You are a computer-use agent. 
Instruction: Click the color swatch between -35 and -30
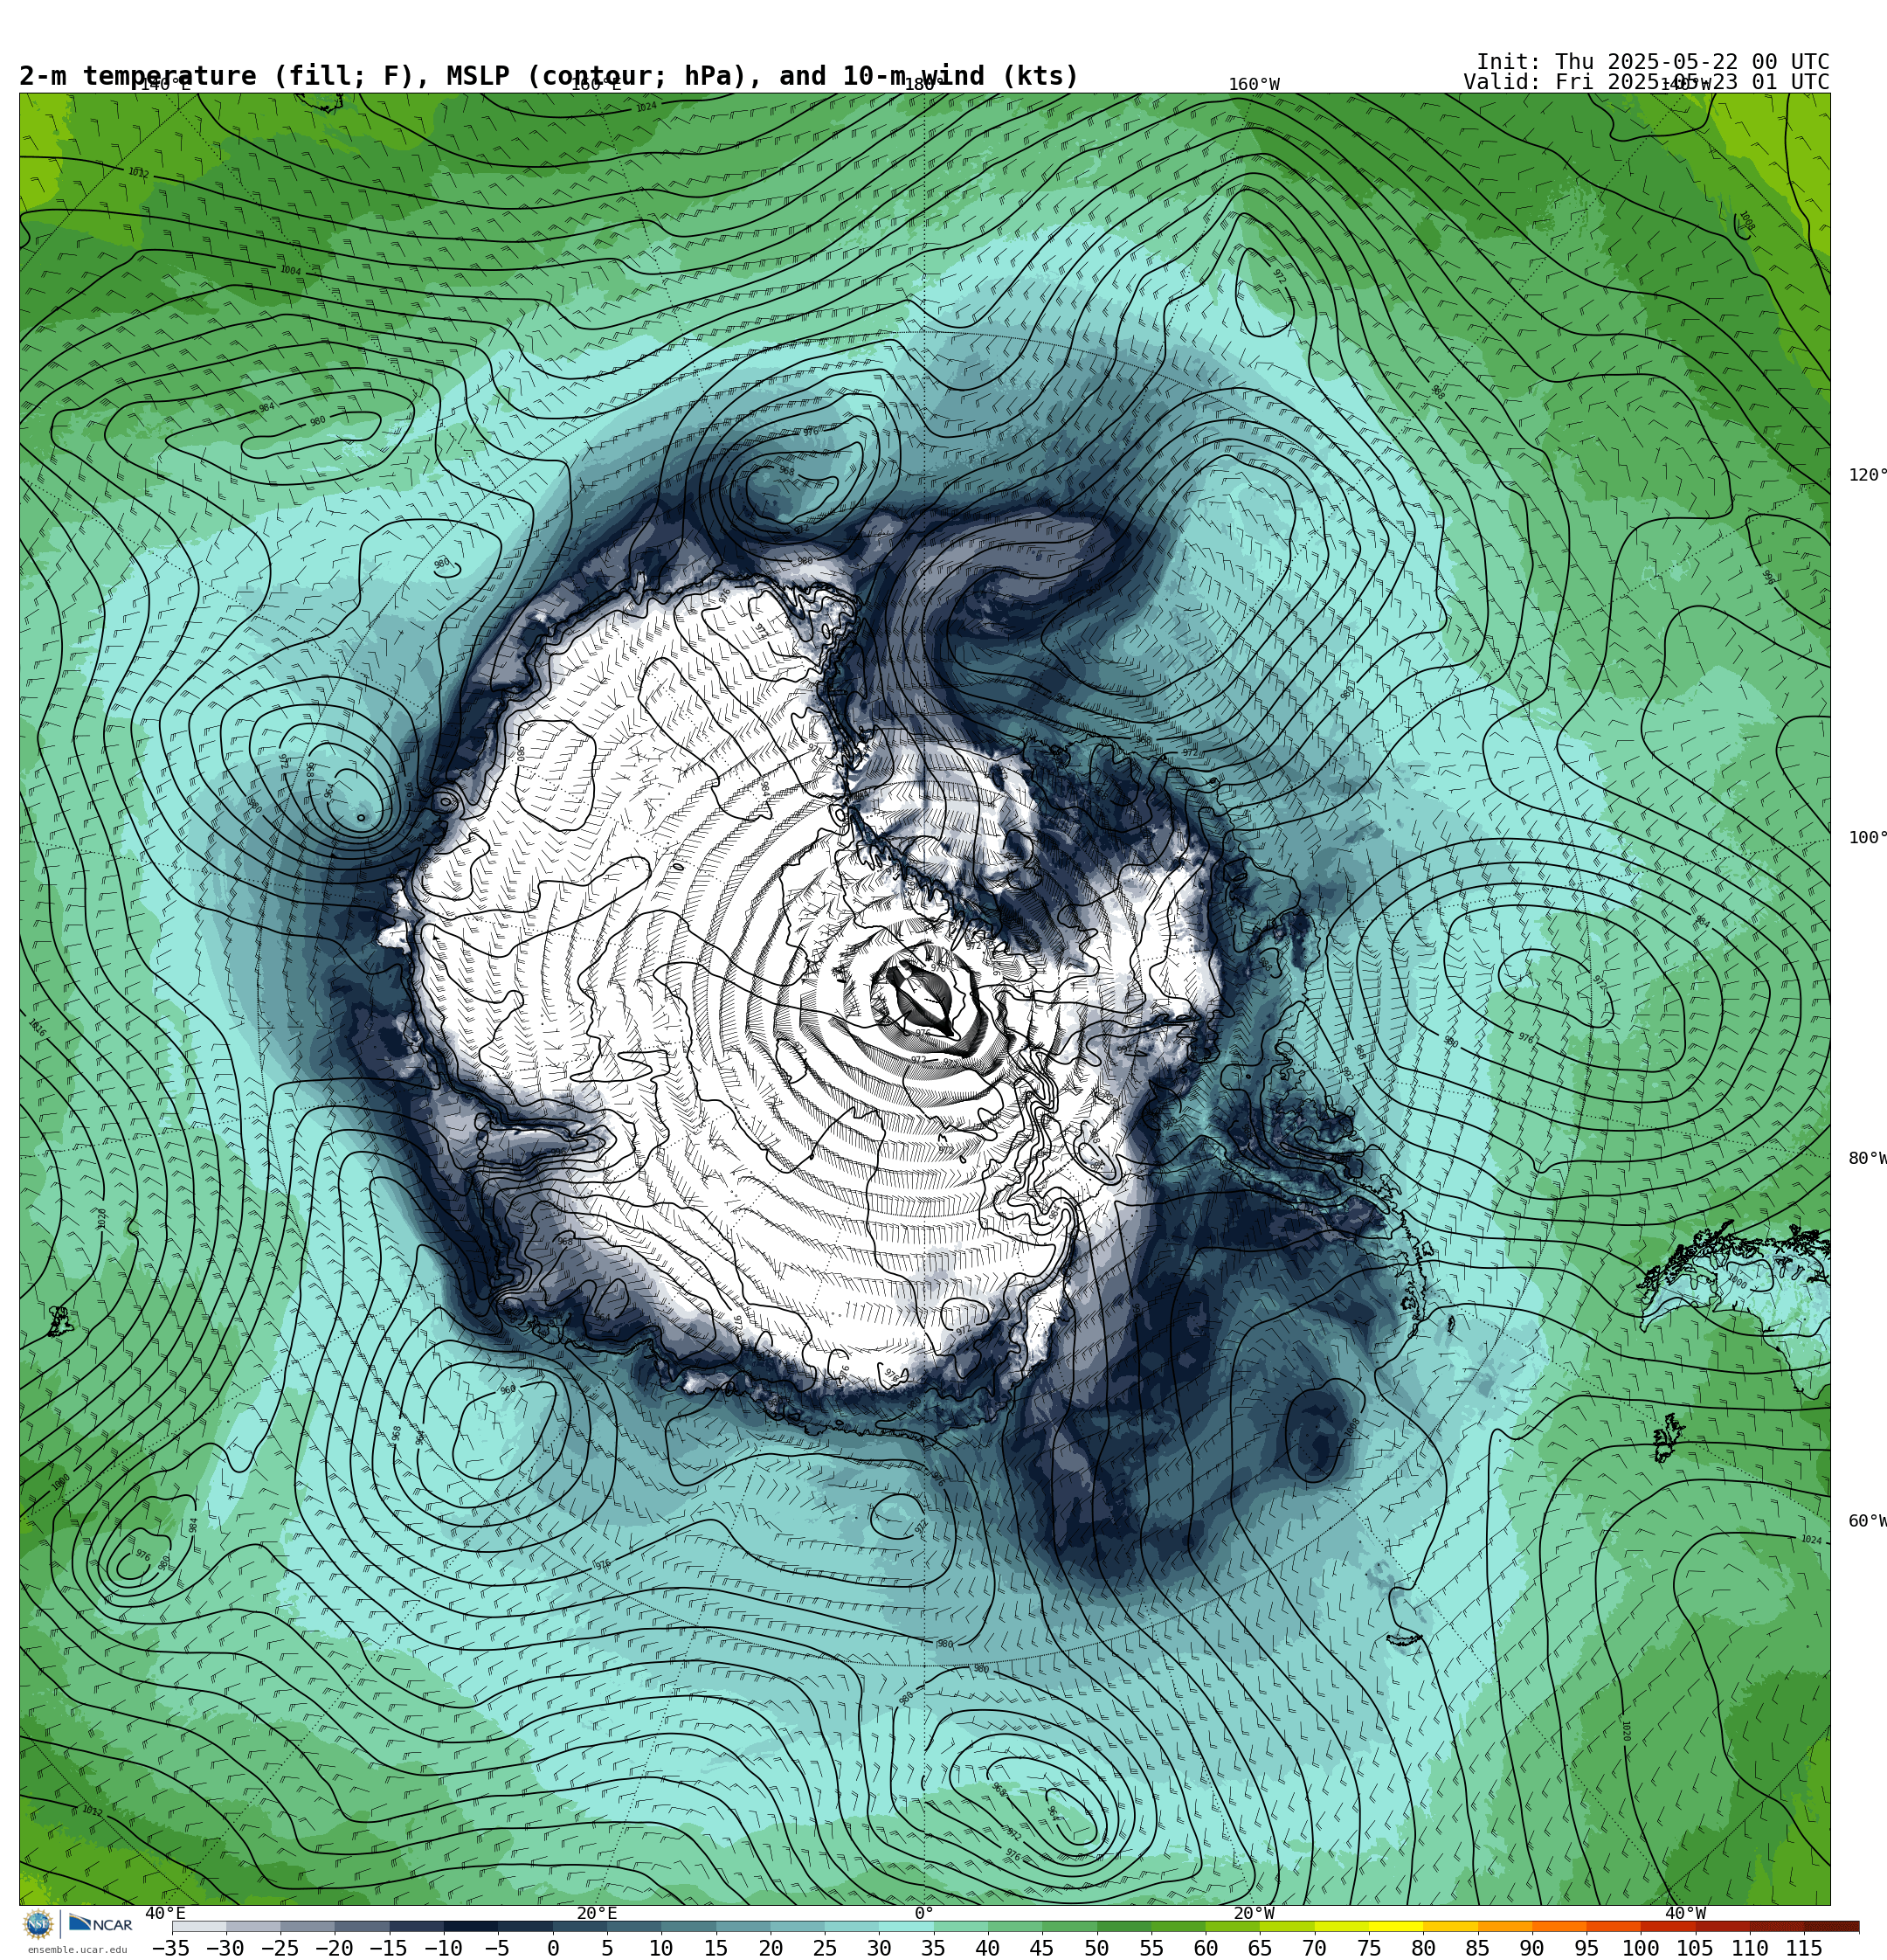coord(199,1927)
